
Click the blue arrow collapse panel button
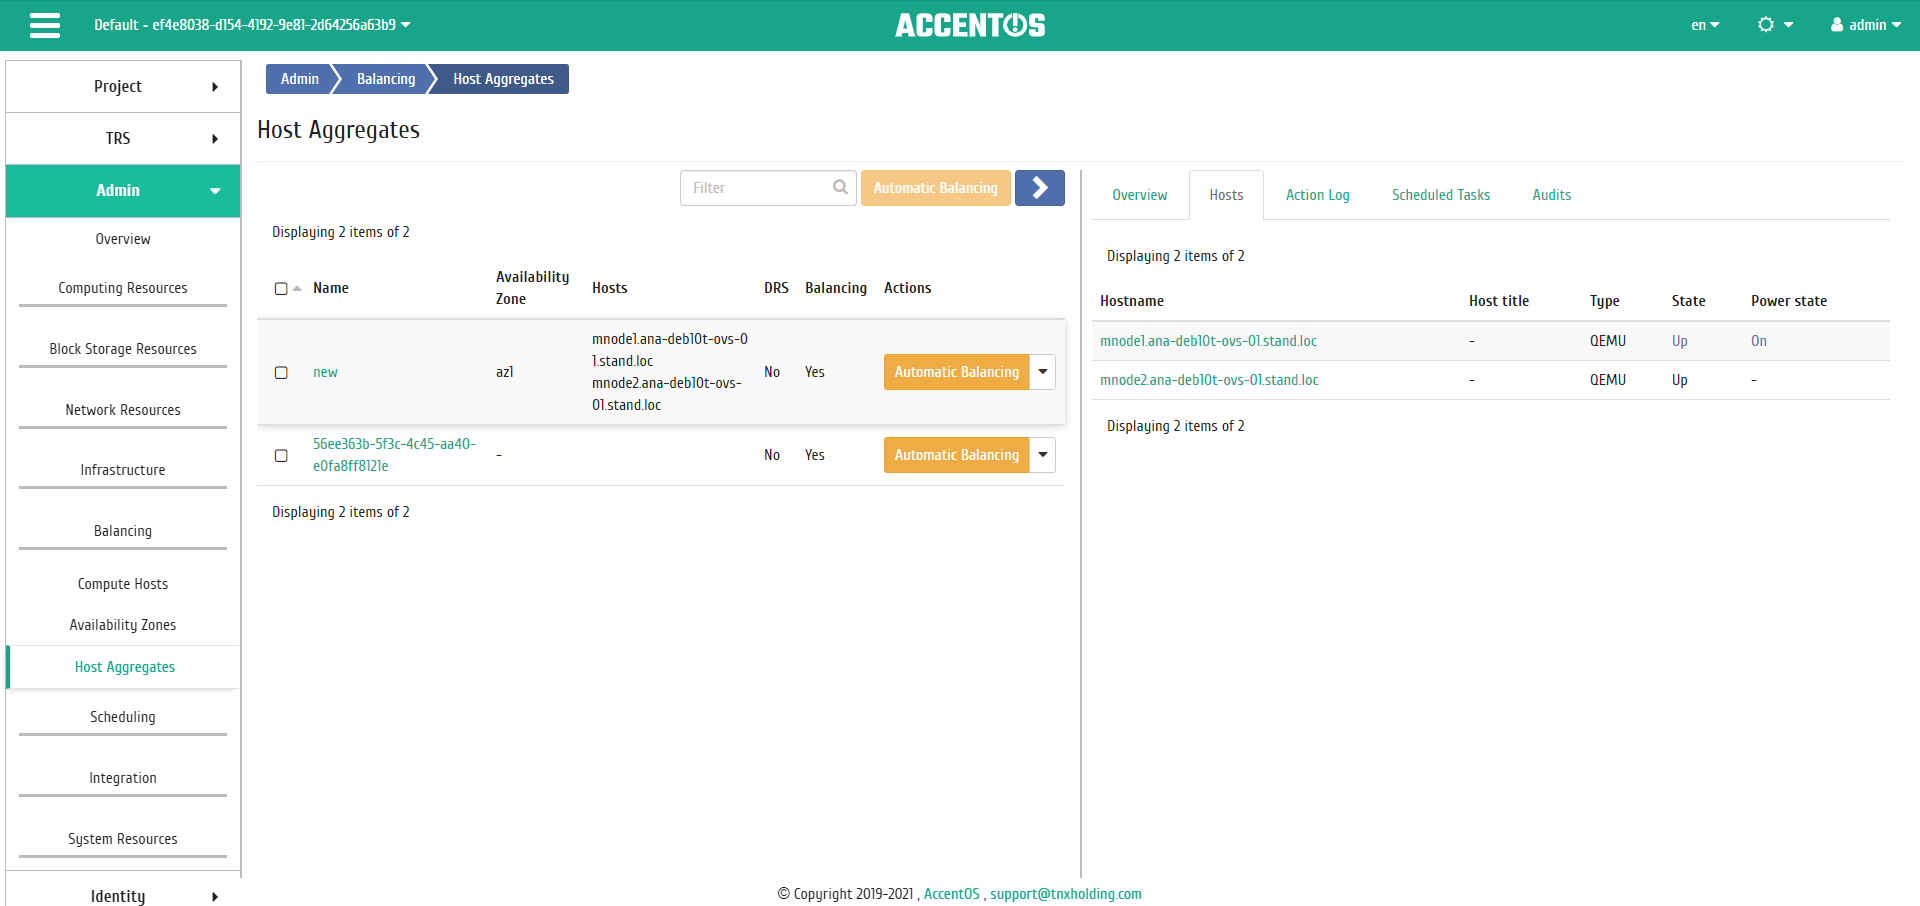click(x=1040, y=188)
